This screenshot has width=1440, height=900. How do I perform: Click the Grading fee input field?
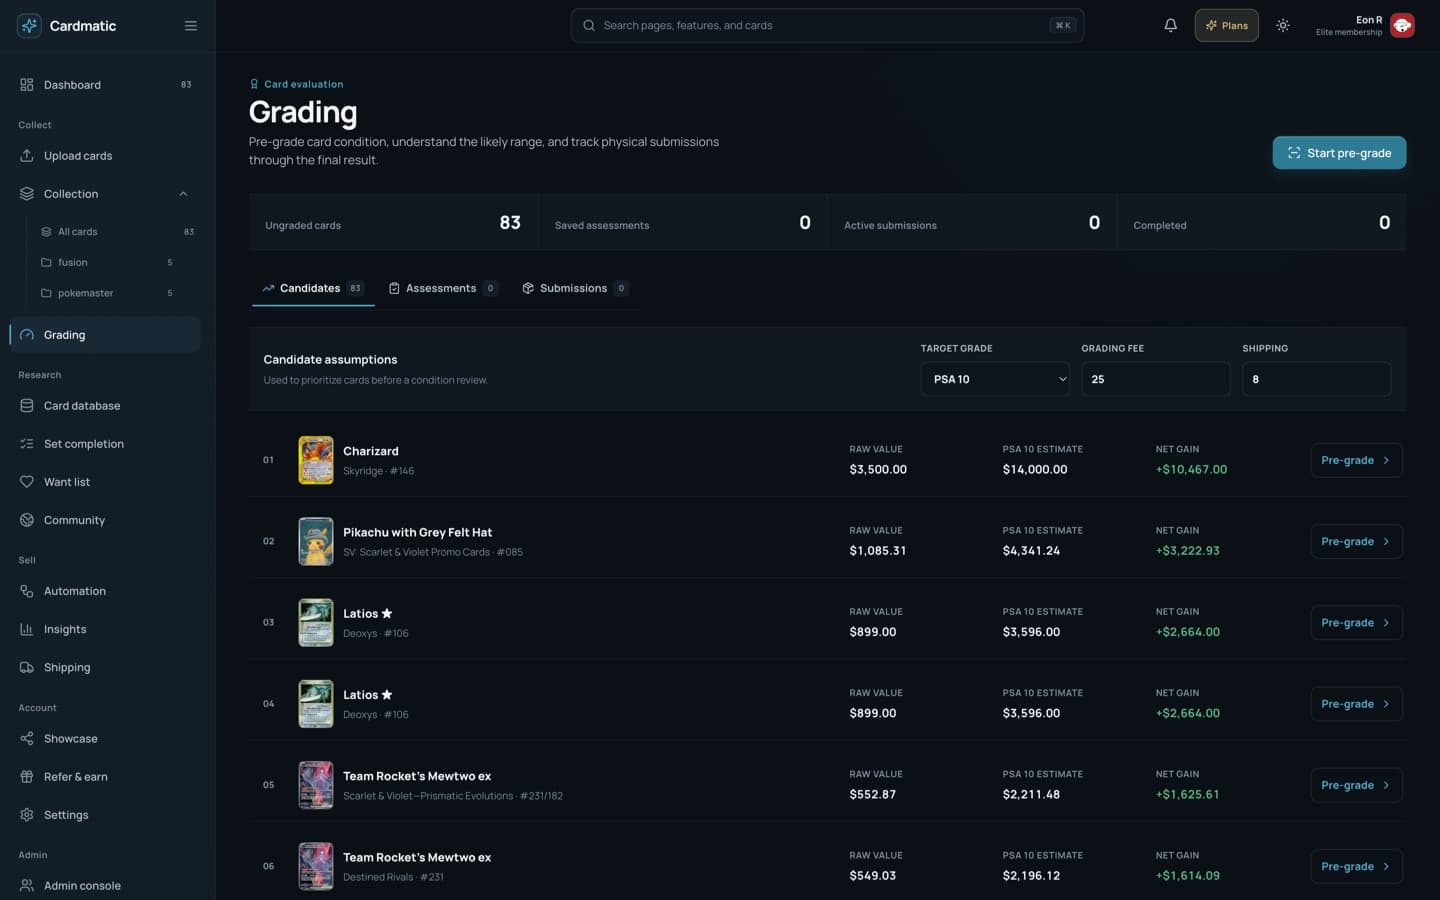click(1156, 379)
